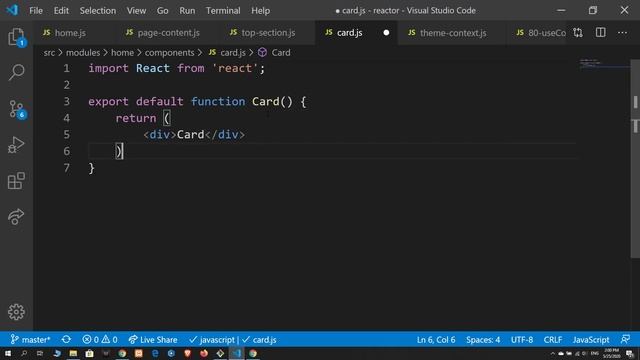Switch to the top-section.js tab
The image size is (640, 360).
click(x=268, y=33)
